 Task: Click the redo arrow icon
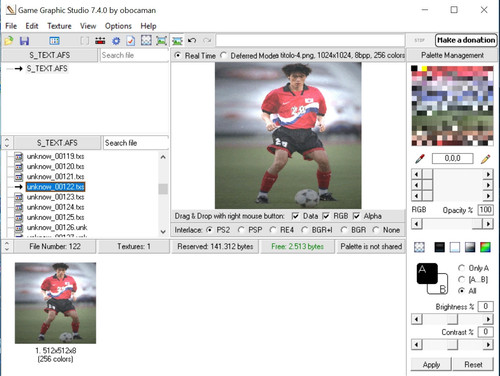pyautogui.click(x=207, y=40)
